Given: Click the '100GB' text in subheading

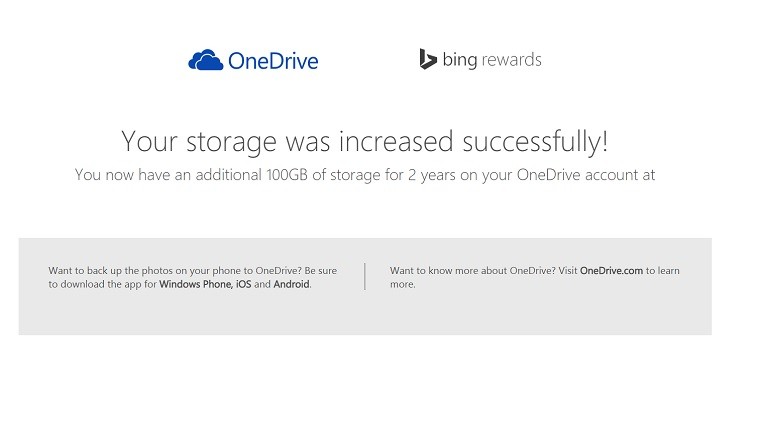Looking at the screenshot, I should click(287, 174).
